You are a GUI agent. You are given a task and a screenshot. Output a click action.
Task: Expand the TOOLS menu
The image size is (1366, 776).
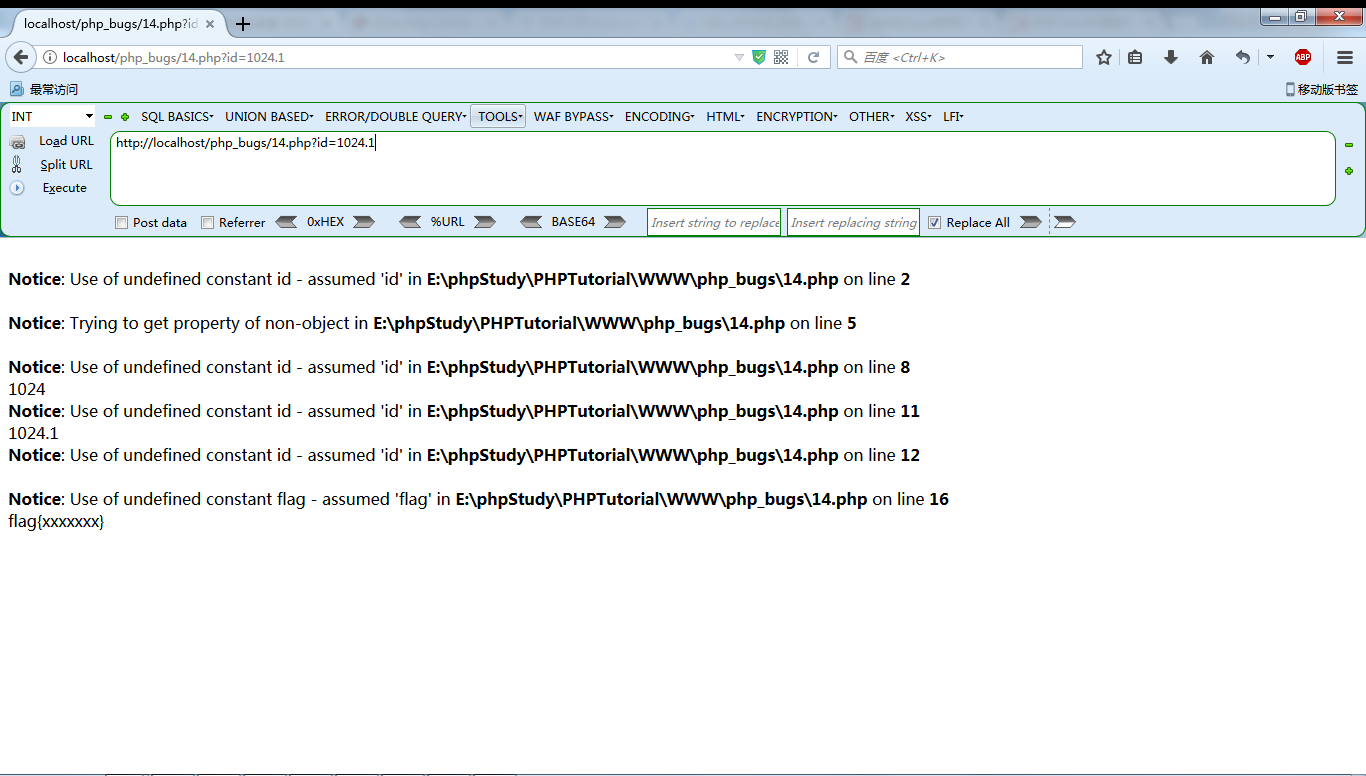(x=498, y=117)
